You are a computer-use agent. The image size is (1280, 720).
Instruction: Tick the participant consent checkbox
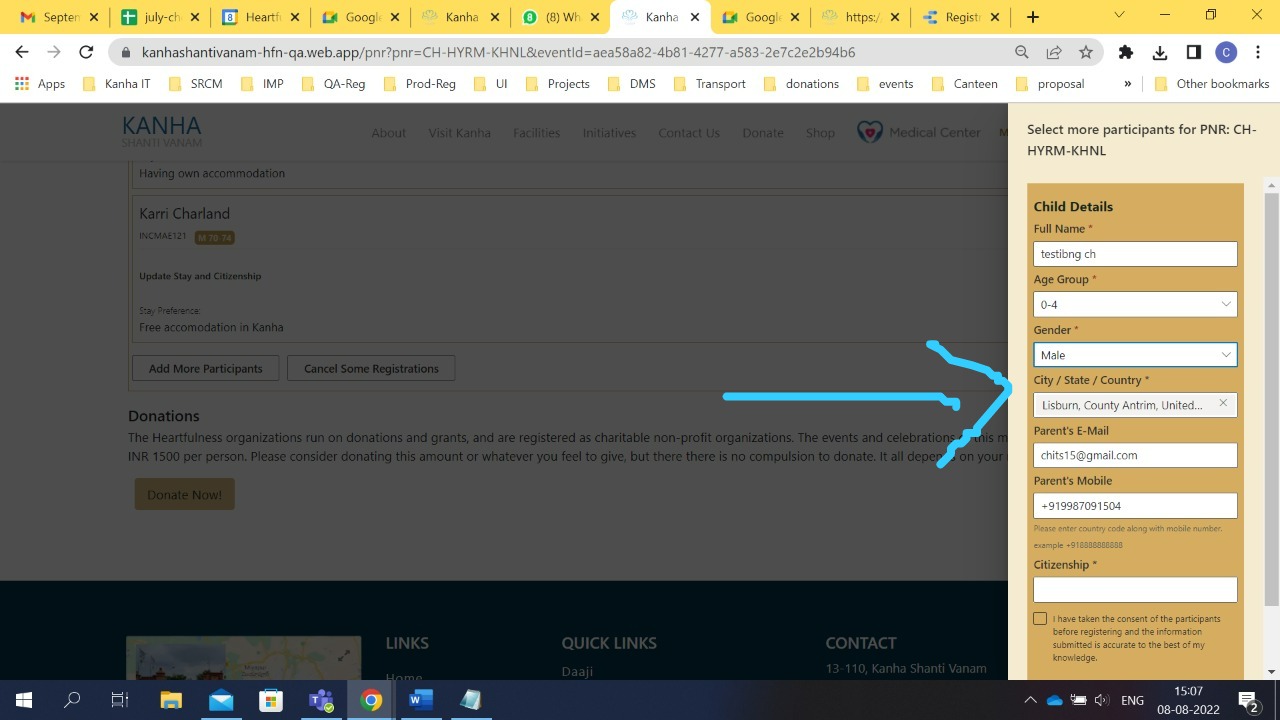(1040, 619)
